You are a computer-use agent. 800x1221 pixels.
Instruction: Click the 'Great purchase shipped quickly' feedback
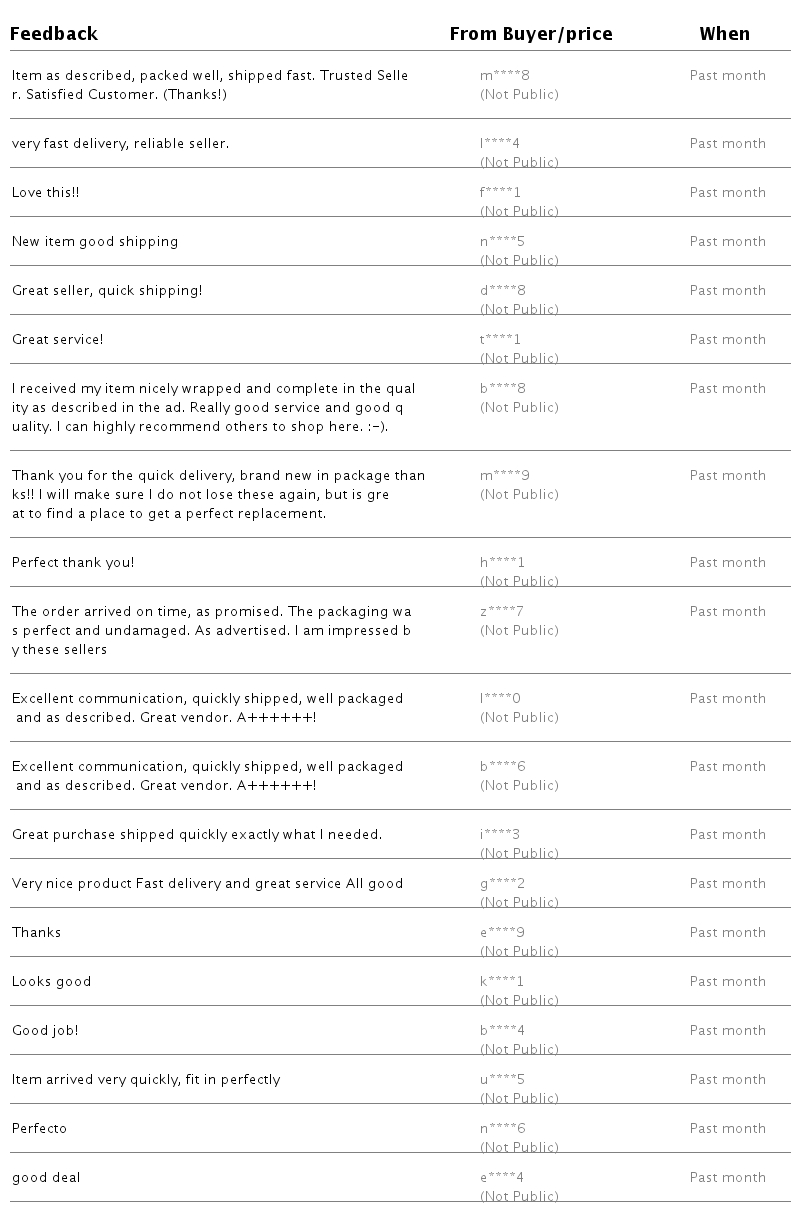(x=197, y=834)
